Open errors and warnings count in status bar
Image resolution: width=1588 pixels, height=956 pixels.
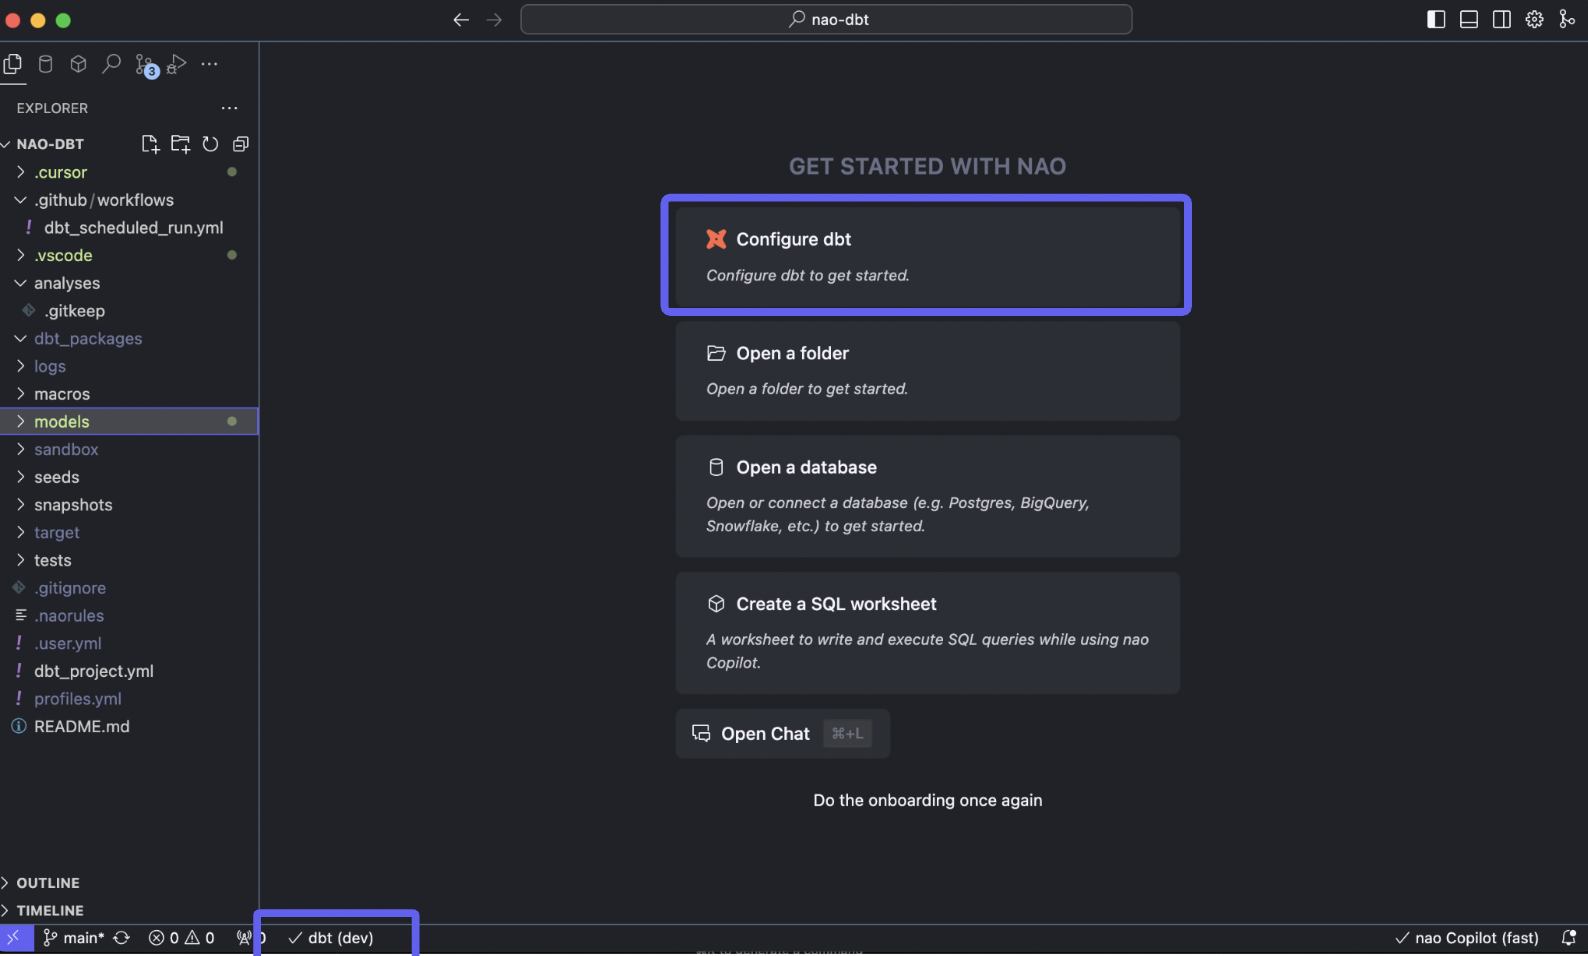[182, 938]
